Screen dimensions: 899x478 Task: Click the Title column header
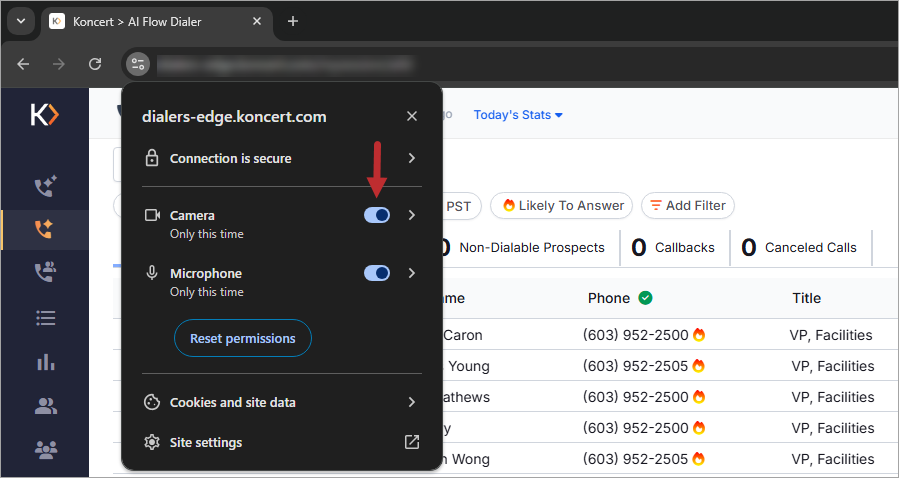pos(806,298)
